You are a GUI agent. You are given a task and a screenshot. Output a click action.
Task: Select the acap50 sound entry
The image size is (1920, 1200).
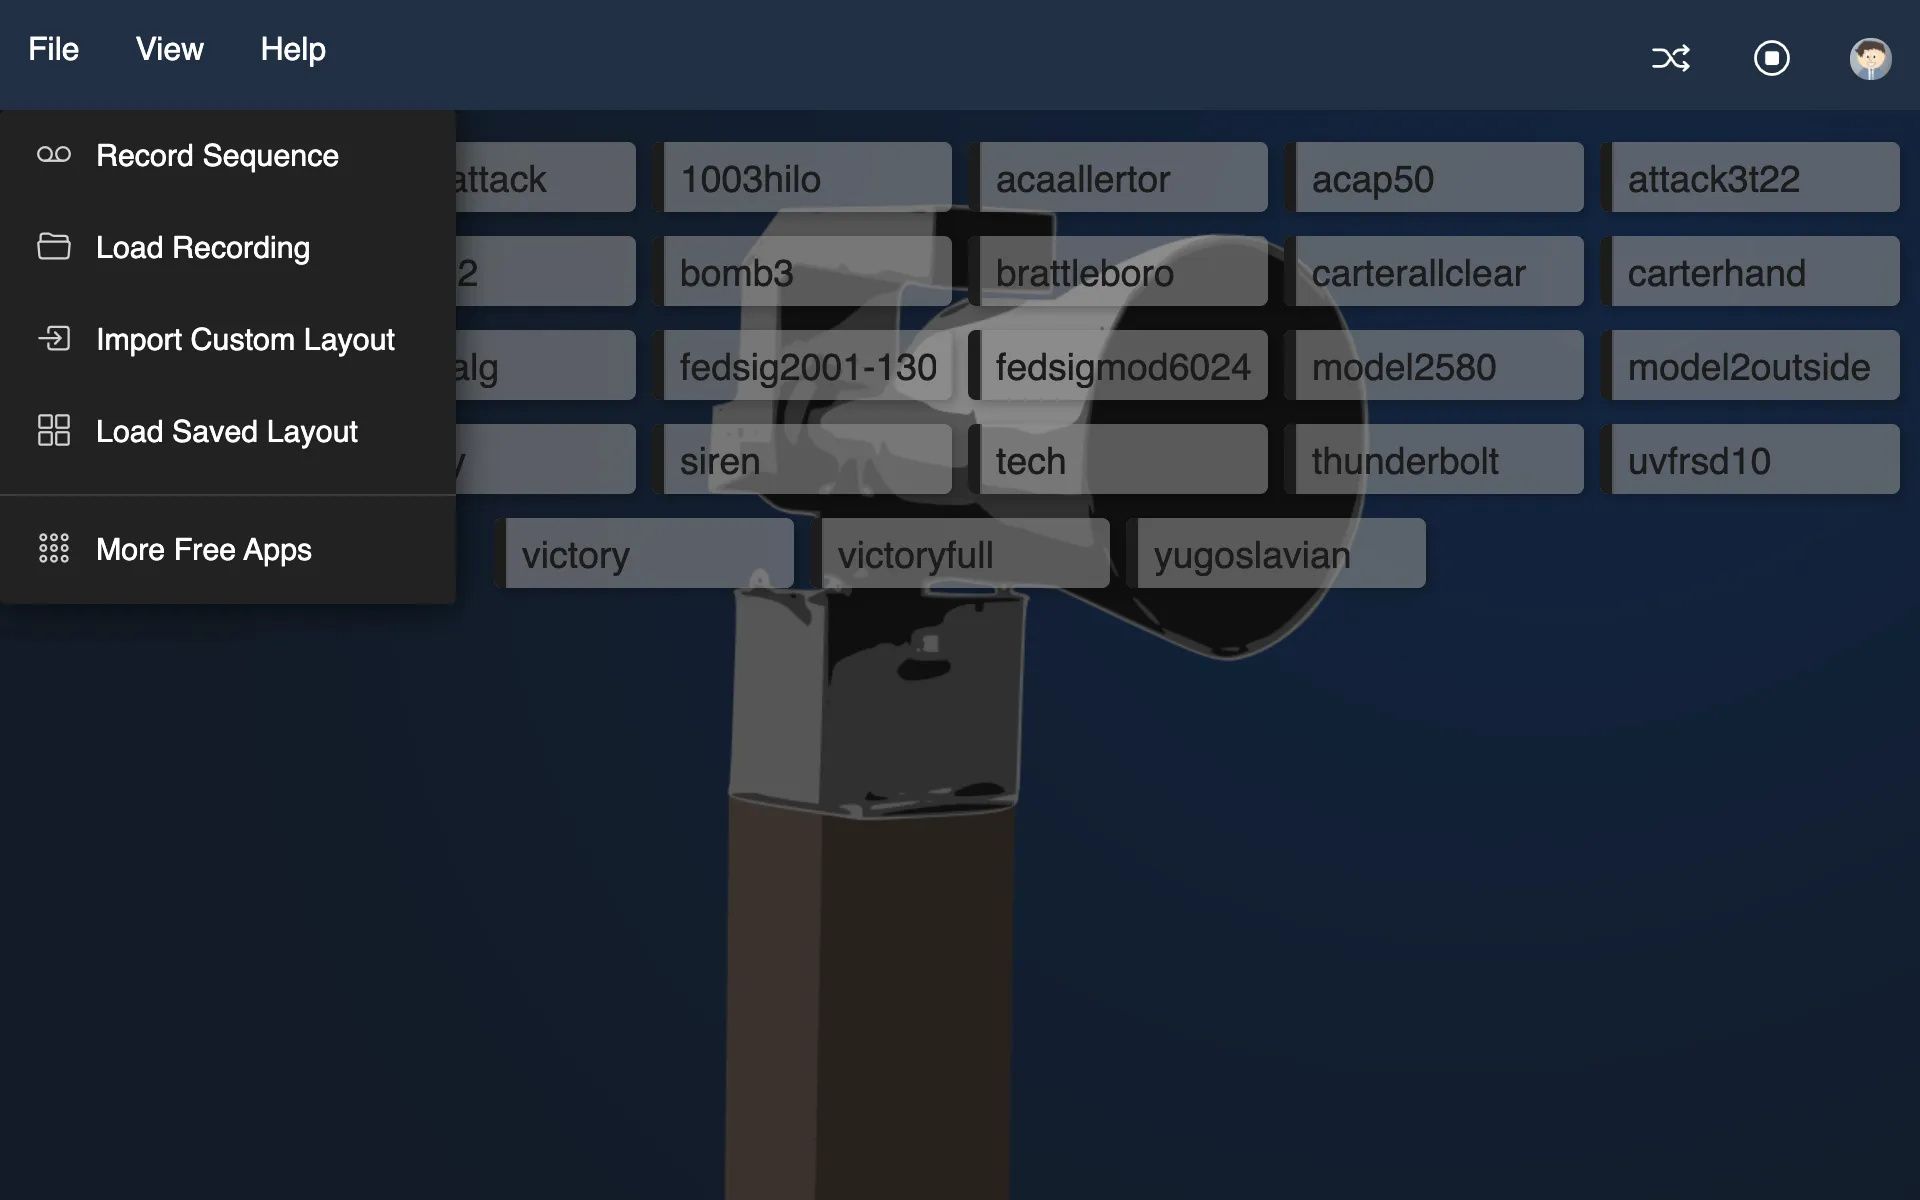pos(1438,177)
